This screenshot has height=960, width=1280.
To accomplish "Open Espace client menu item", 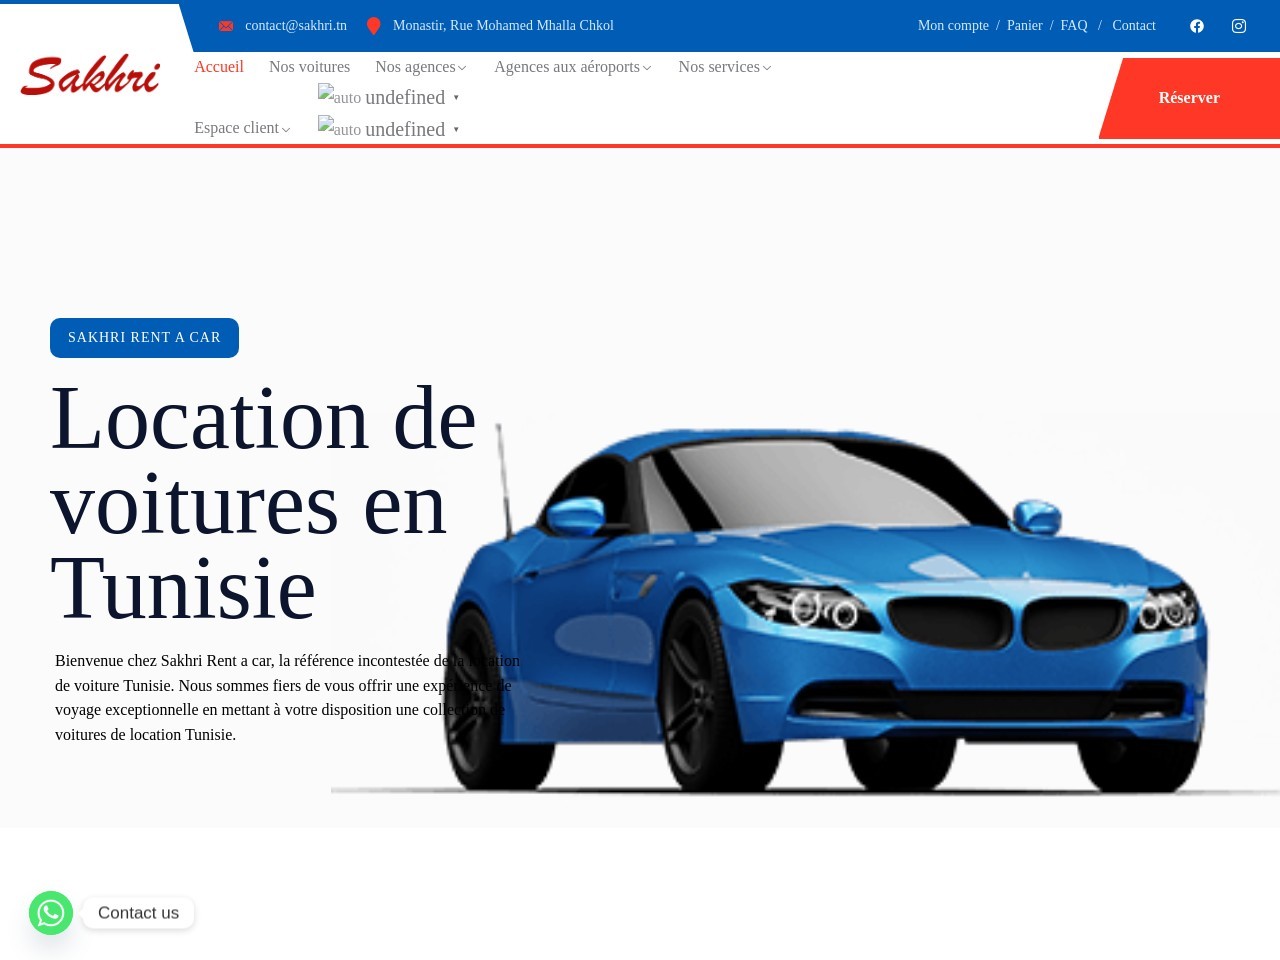I will (x=236, y=127).
